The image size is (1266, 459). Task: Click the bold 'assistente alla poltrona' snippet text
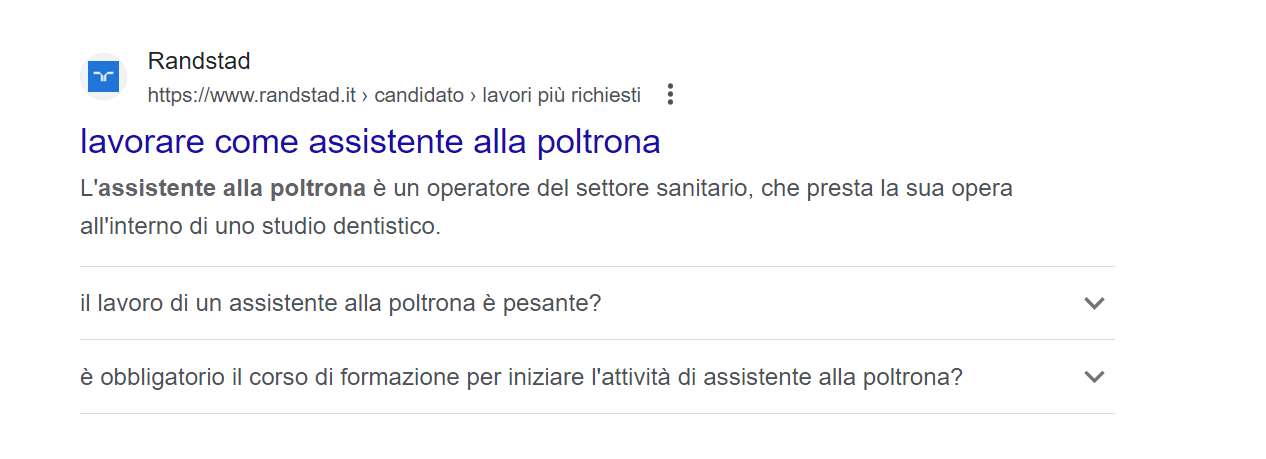232,188
